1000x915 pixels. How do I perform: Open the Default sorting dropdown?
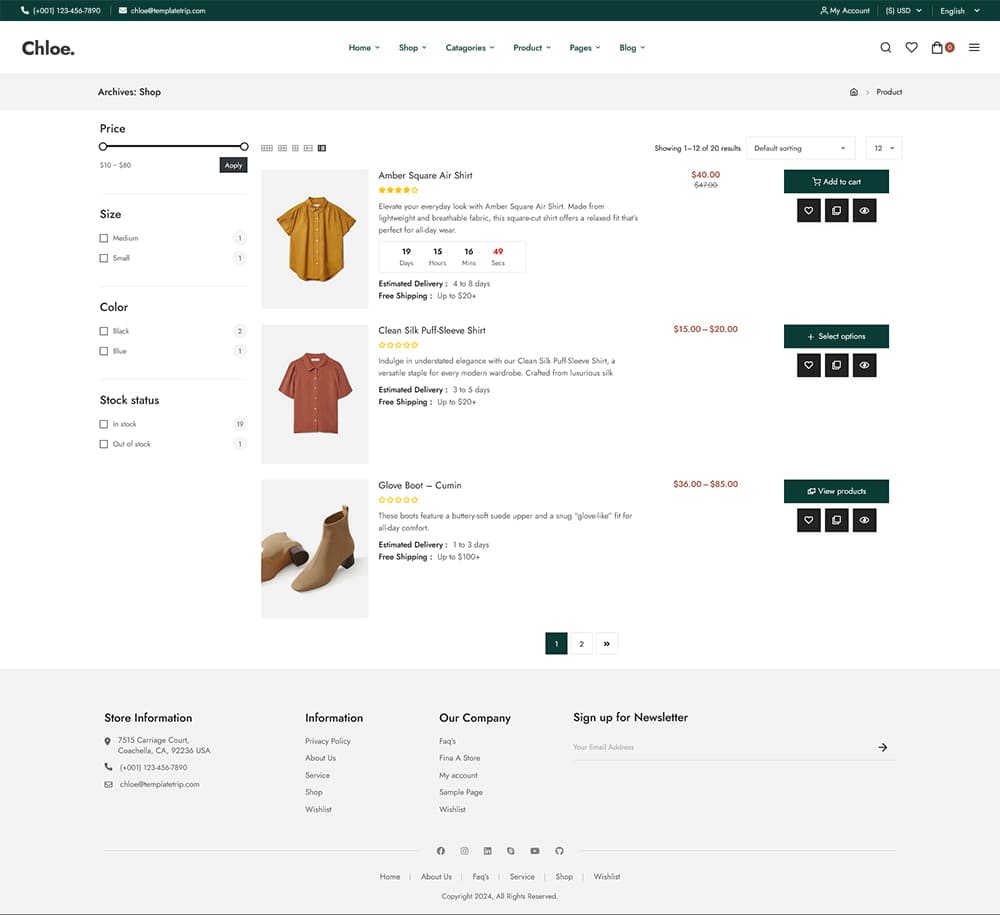coord(800,147)
